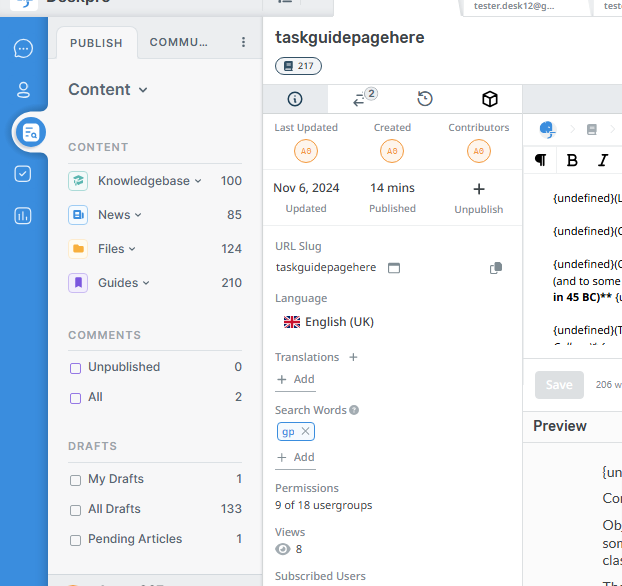Switch to the Publish tab
Screen dimensions: 622x586
coord(97,43)
